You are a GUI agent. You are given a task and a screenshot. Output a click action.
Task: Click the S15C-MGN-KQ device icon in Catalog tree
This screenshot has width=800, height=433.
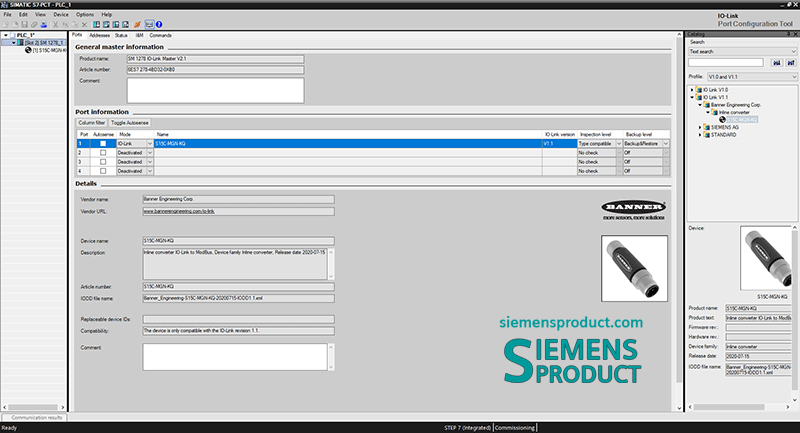[722, 119]
